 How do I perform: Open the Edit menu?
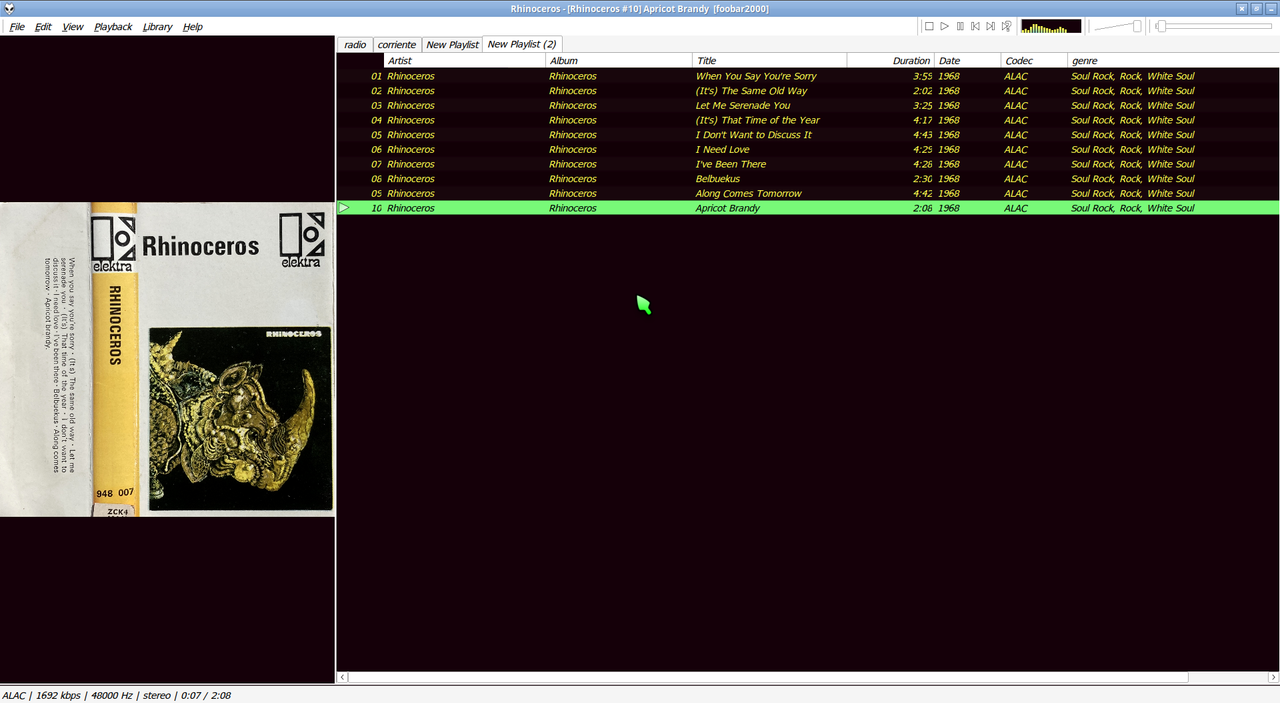pyautogui.click(x=43, y=27)
